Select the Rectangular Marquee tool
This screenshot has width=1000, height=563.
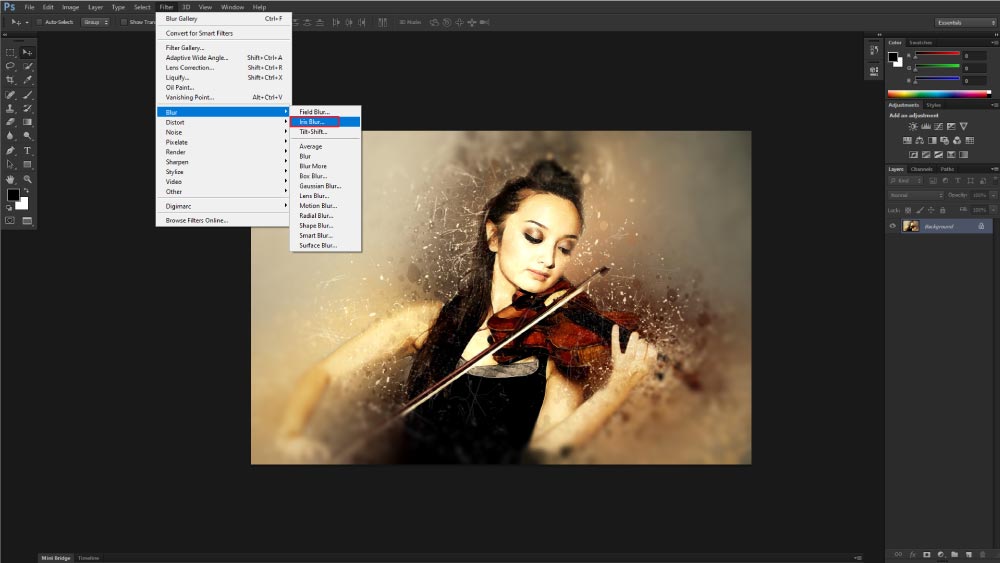10,52
